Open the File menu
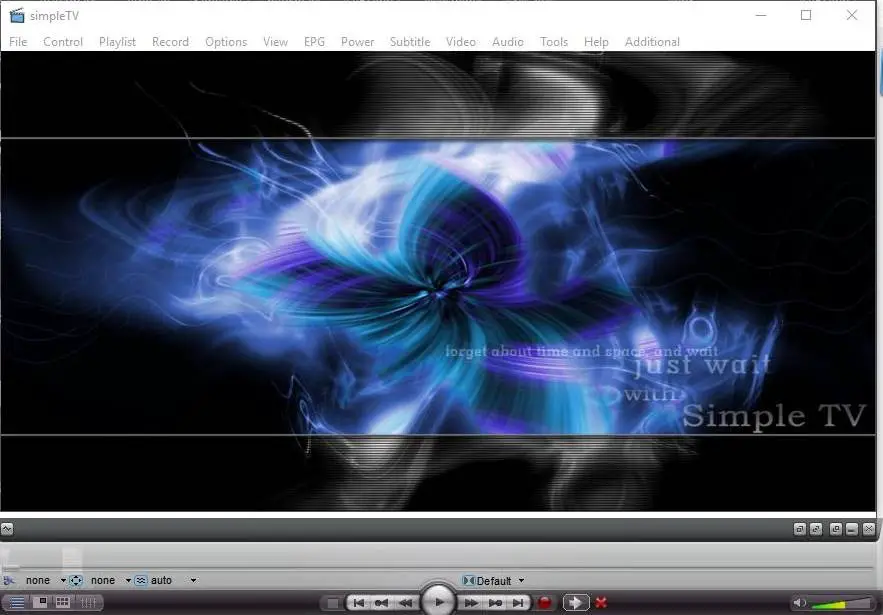 coord(18,42)
